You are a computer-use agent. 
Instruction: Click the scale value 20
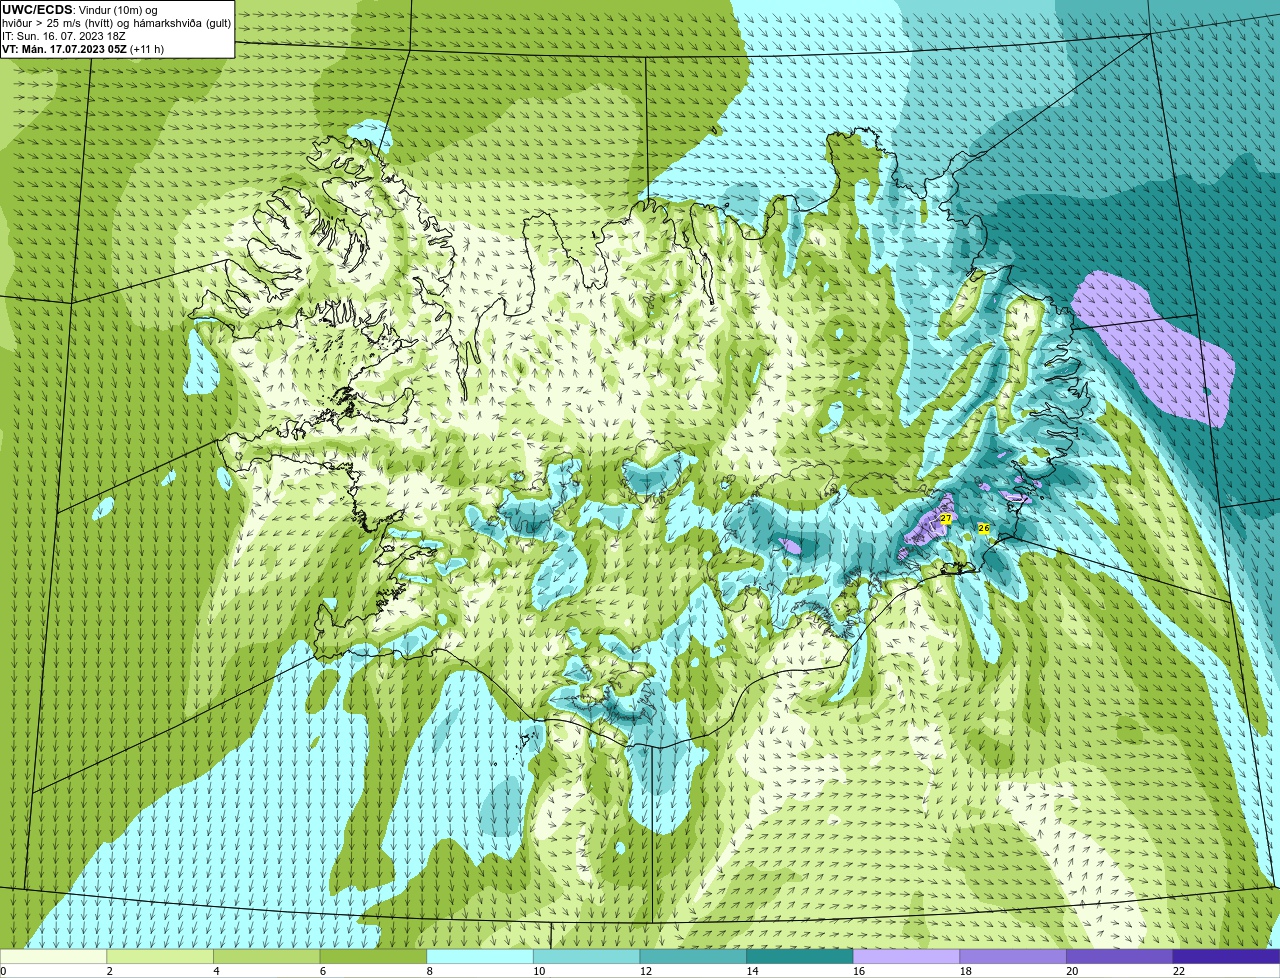pyautogui.click(x=1072, y=971)
